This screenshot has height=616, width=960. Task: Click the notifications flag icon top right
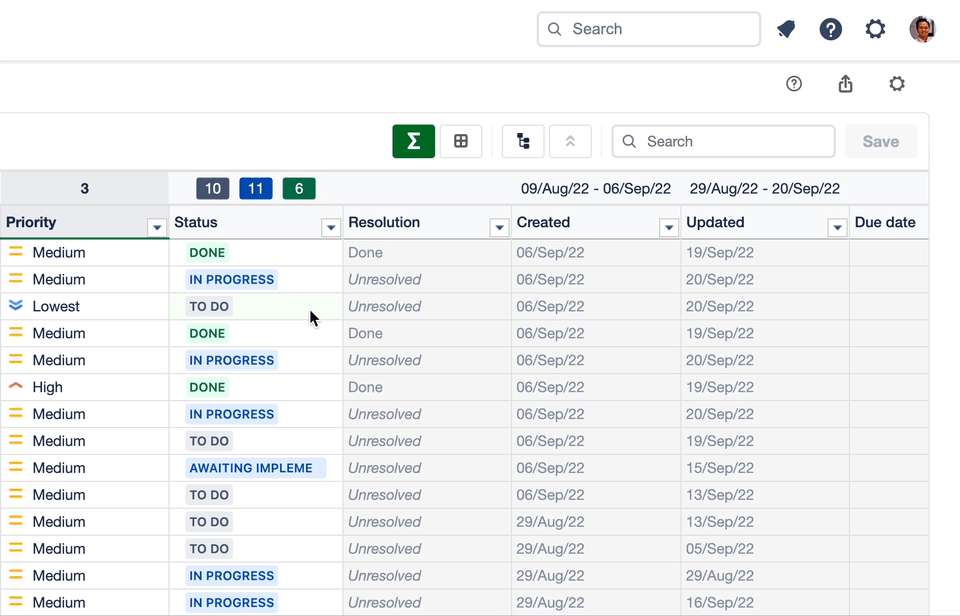pyautogui.click(x=786, y=29)
